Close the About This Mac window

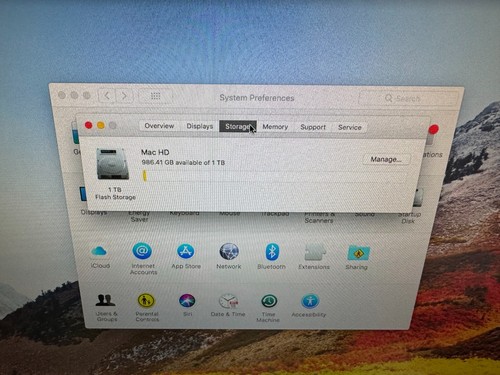[88, 125]
